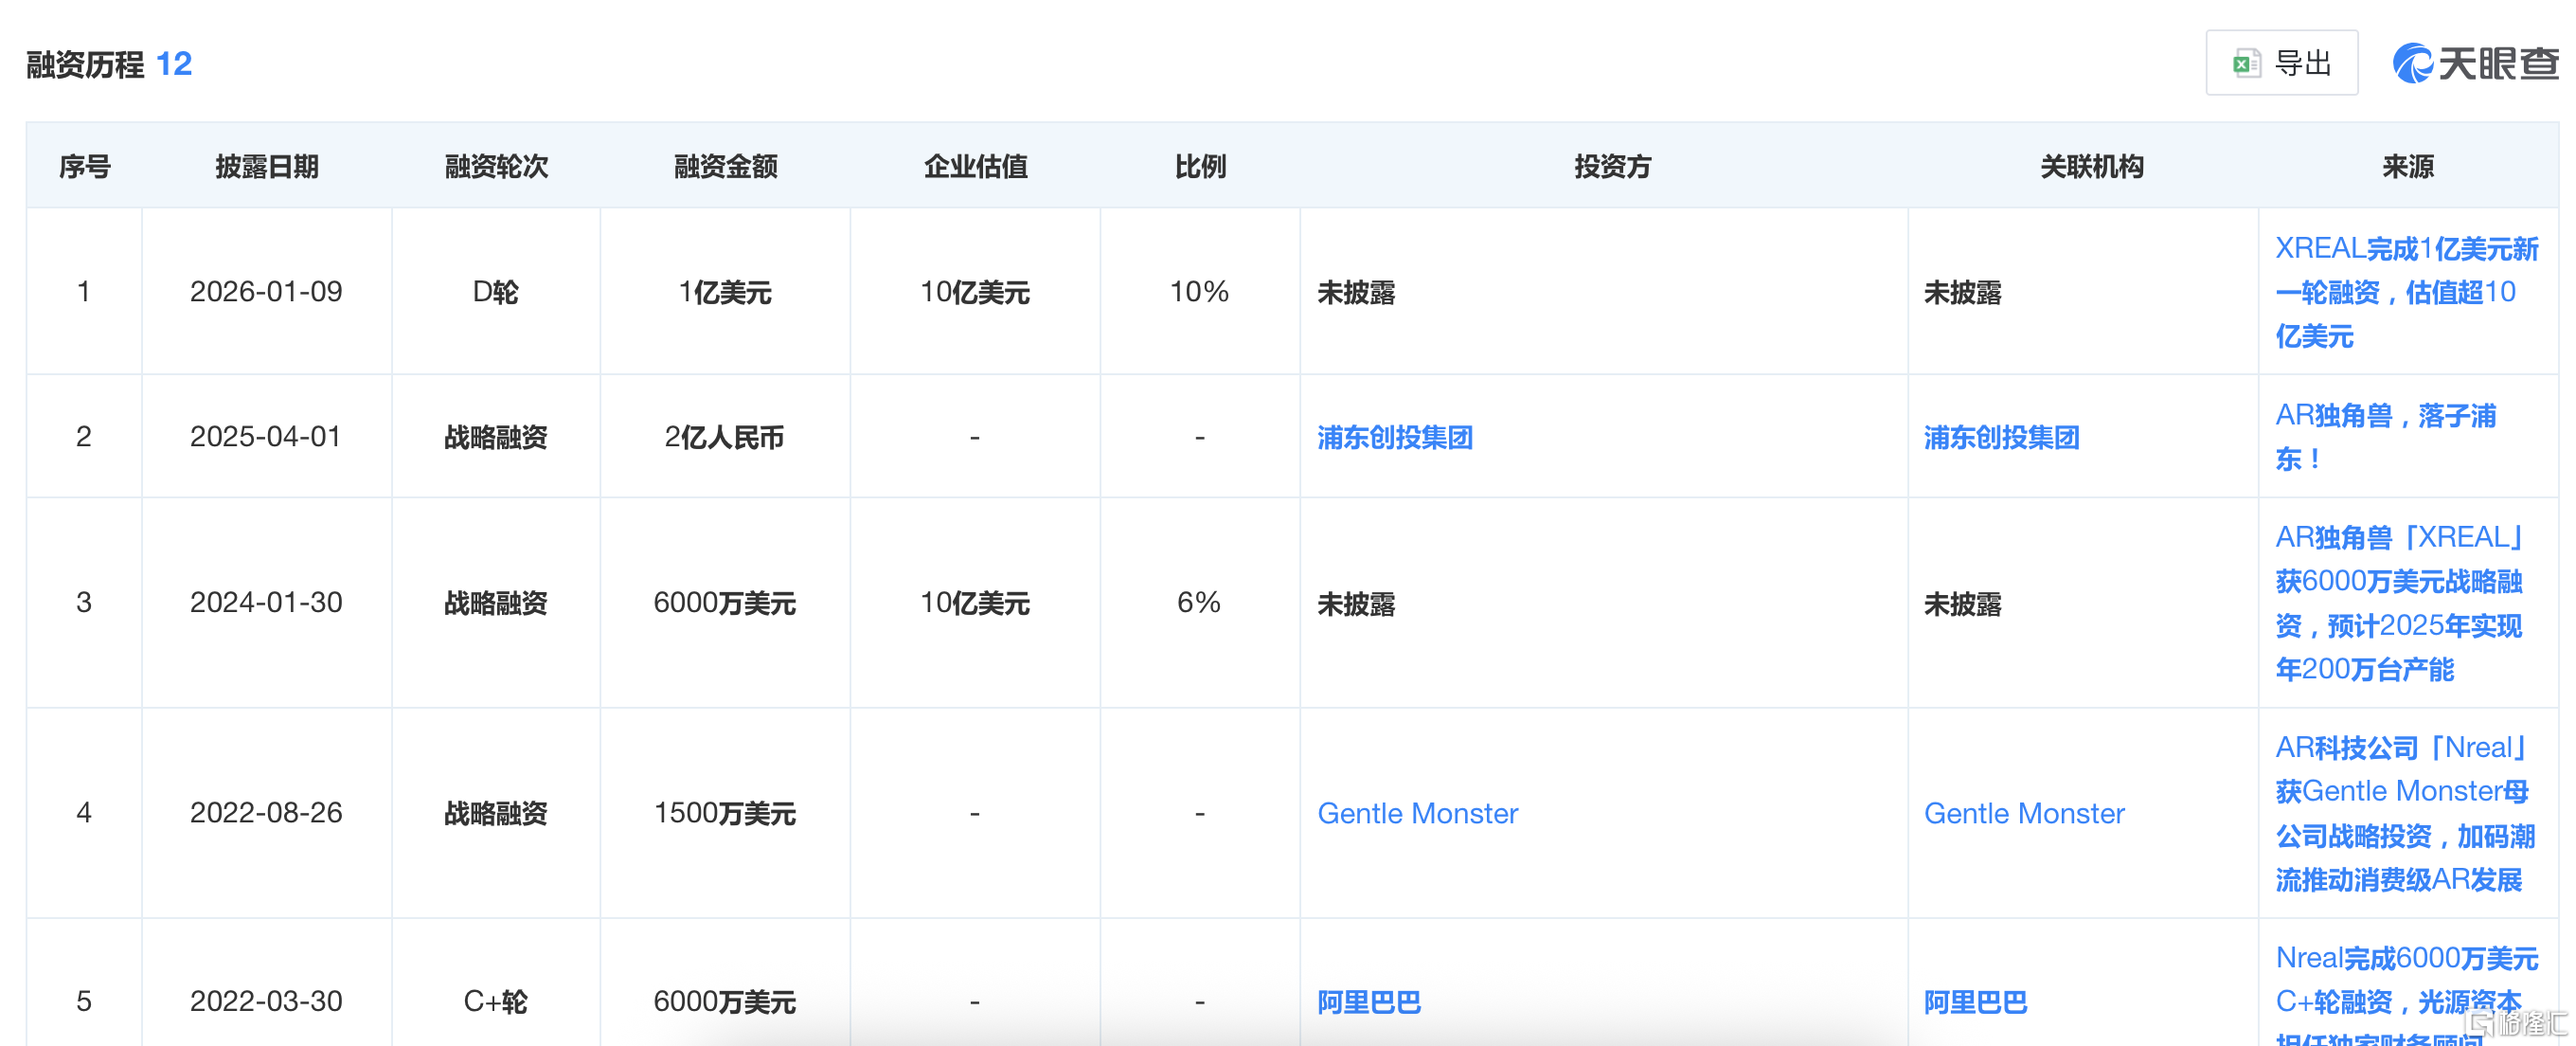Select the amount 6000万美元 in row 3
The image size is (2576, 1046).
click(x=725, y=603)
